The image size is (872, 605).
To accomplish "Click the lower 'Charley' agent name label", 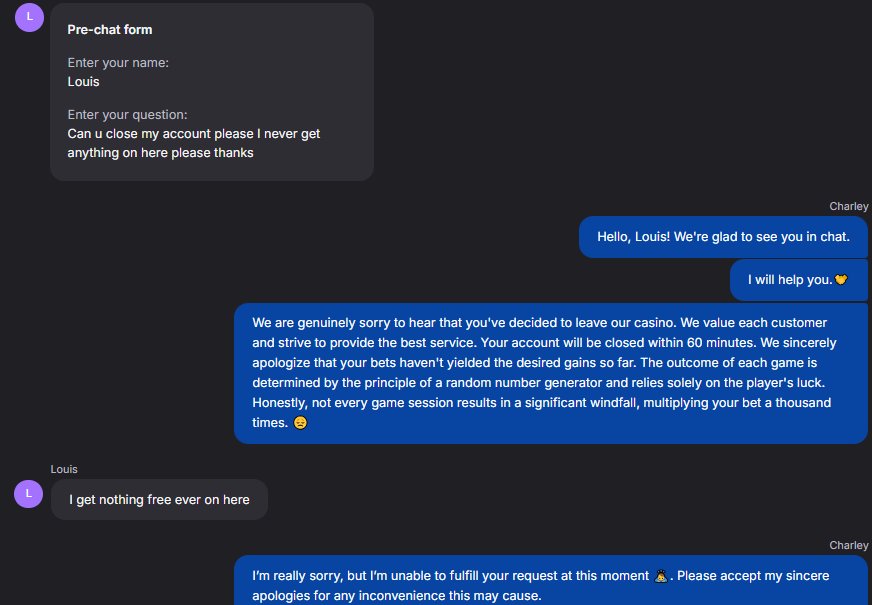I will coord(848,545).
